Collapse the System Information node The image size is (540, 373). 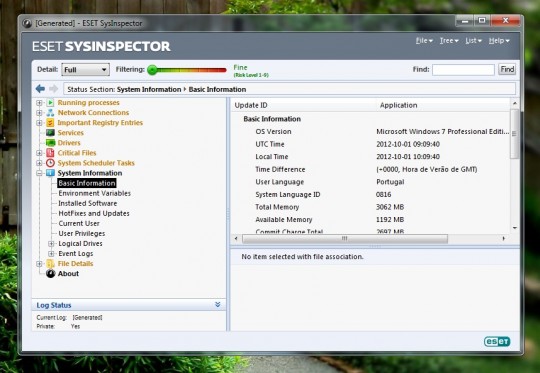(39, 173)
